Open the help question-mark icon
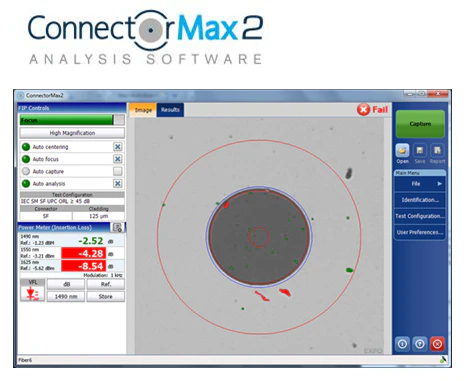The height and width of the screenshot is (381, 474). click(x=420, y=344)
